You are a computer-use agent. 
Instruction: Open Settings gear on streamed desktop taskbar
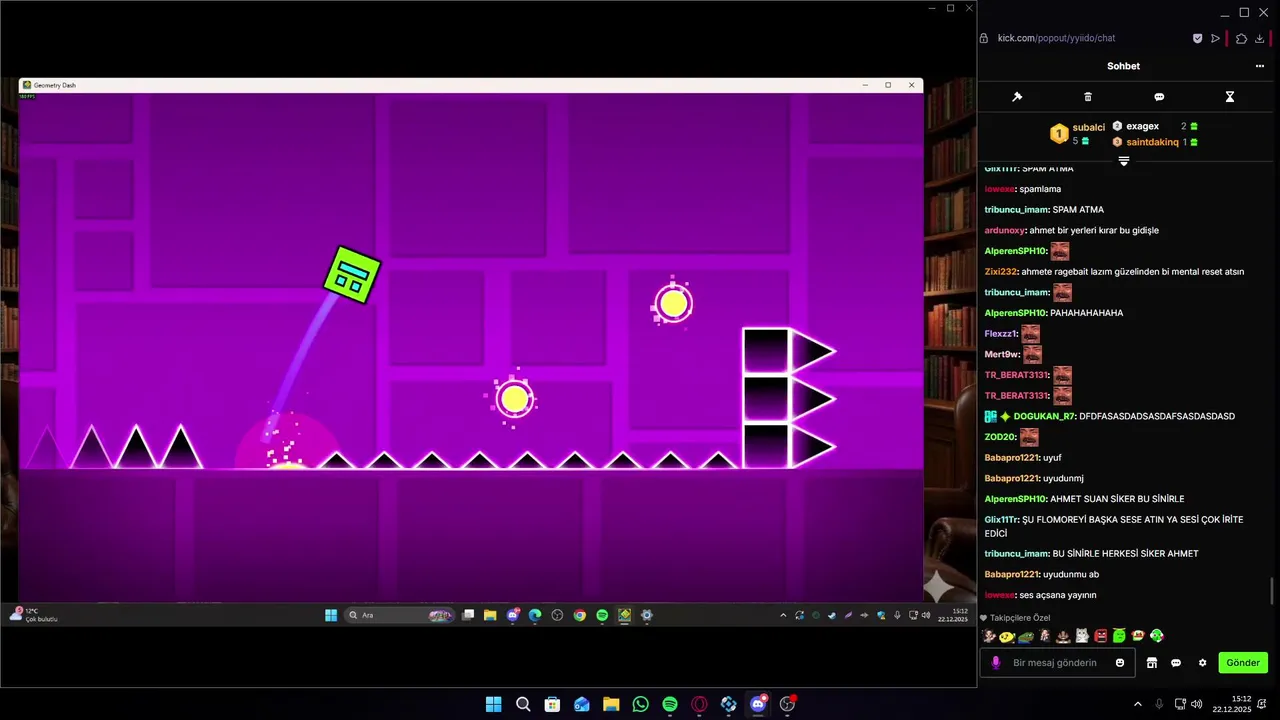[x=646, y=615]
